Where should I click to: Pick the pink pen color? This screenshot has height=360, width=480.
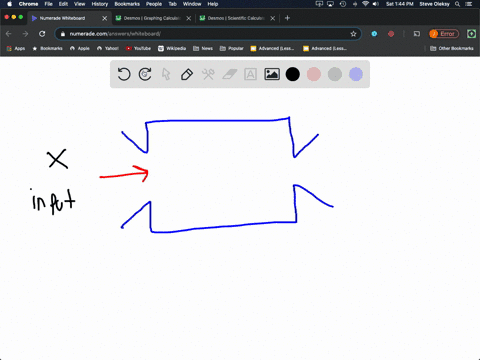point(314,74)
